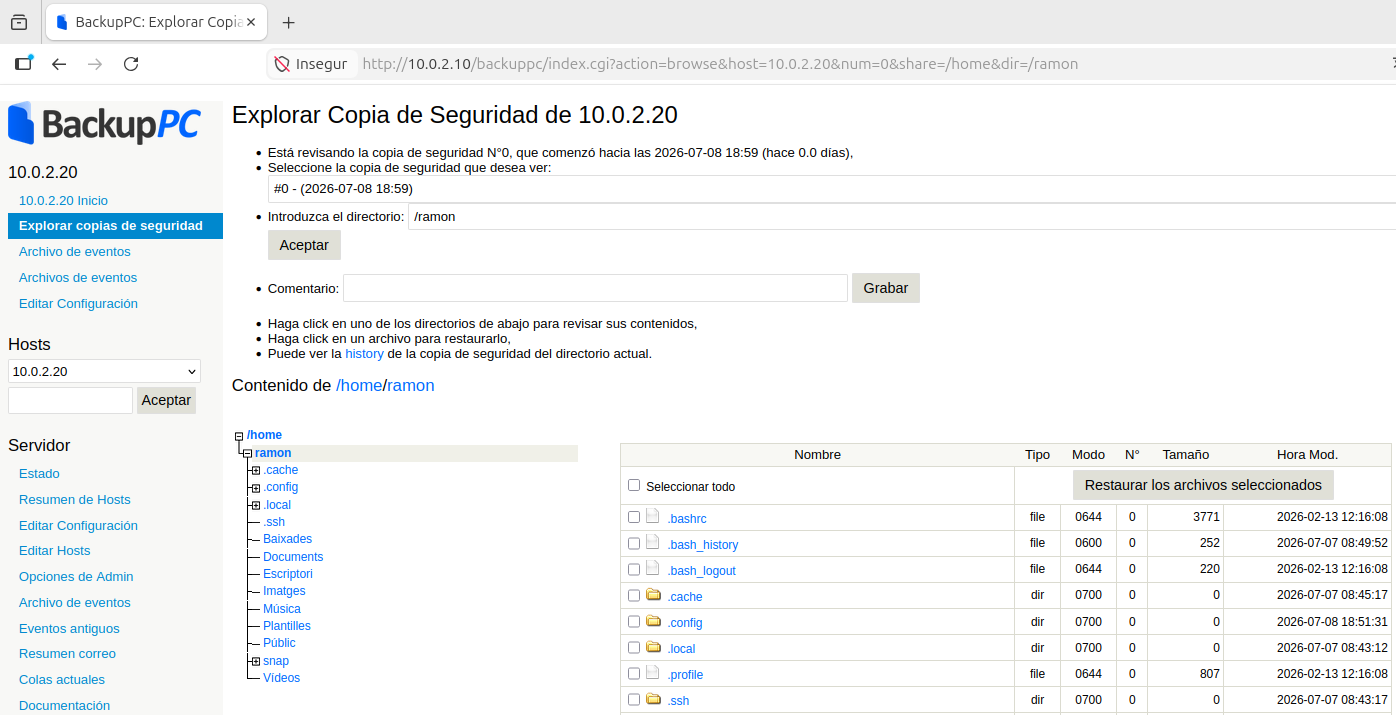
Task: Click the .bashrc file icon
Action: 653,517
